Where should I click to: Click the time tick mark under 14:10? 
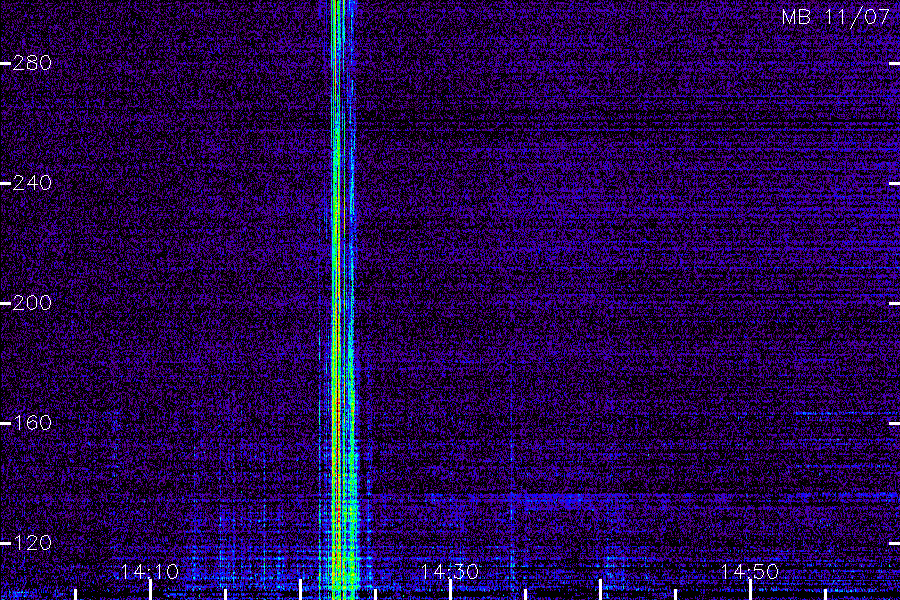tap(150, 590)
